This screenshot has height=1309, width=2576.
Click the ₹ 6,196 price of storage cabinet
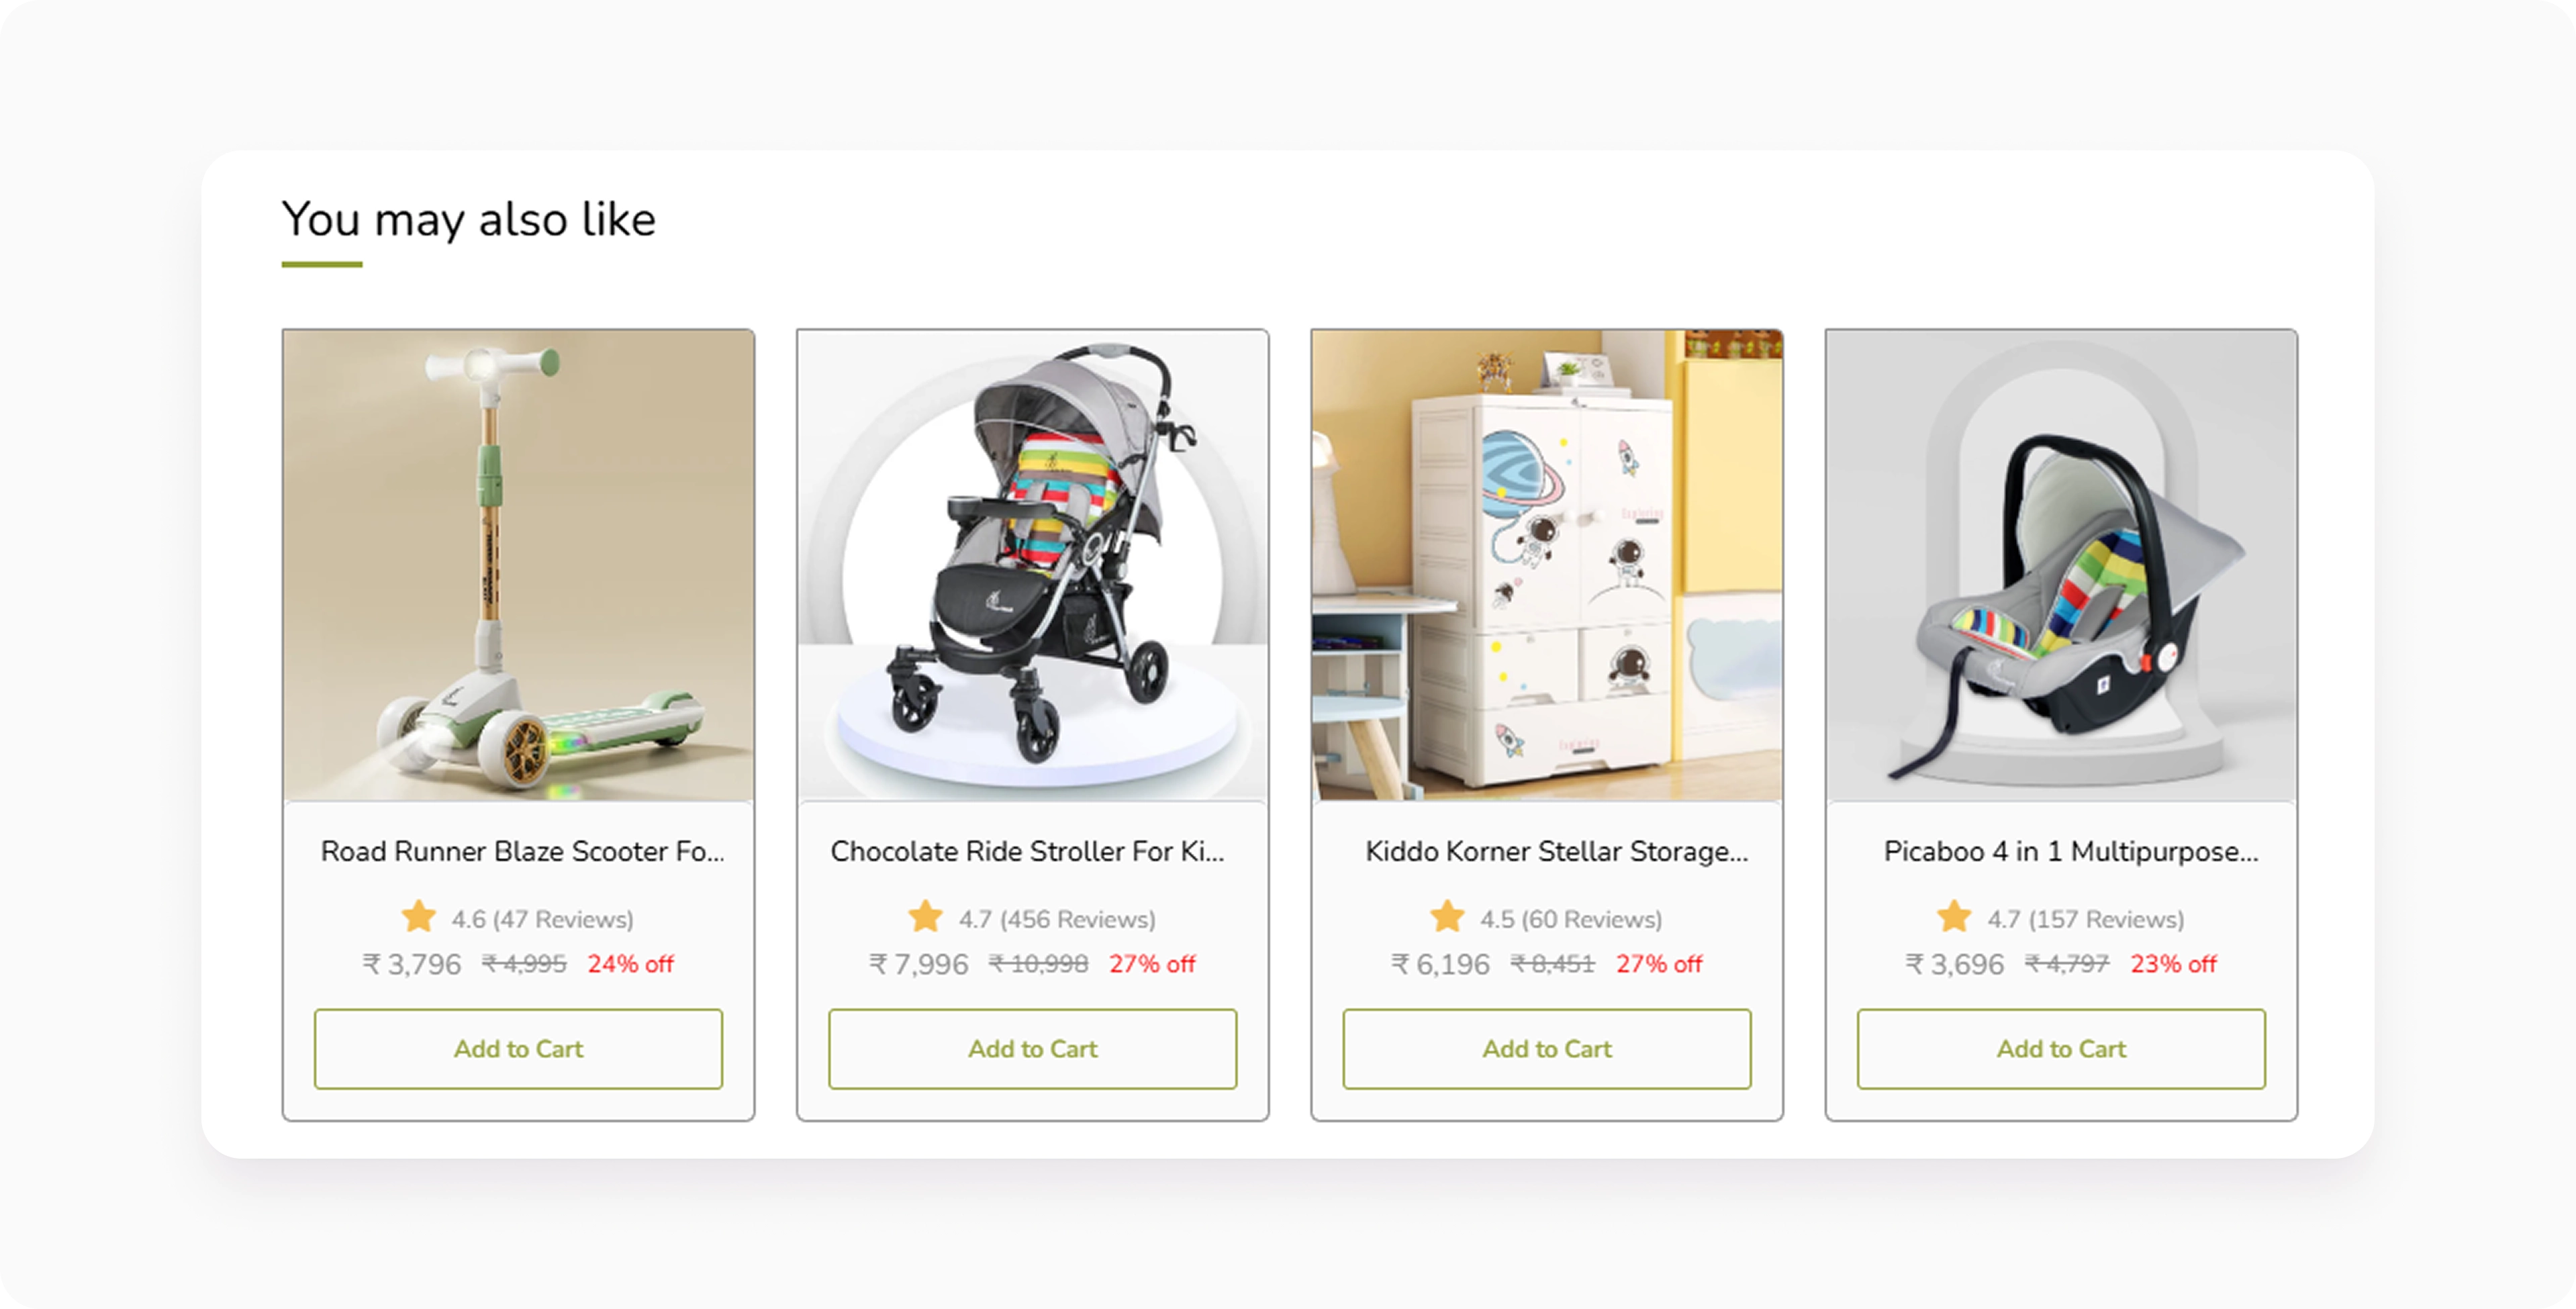tap(1440, 964)
